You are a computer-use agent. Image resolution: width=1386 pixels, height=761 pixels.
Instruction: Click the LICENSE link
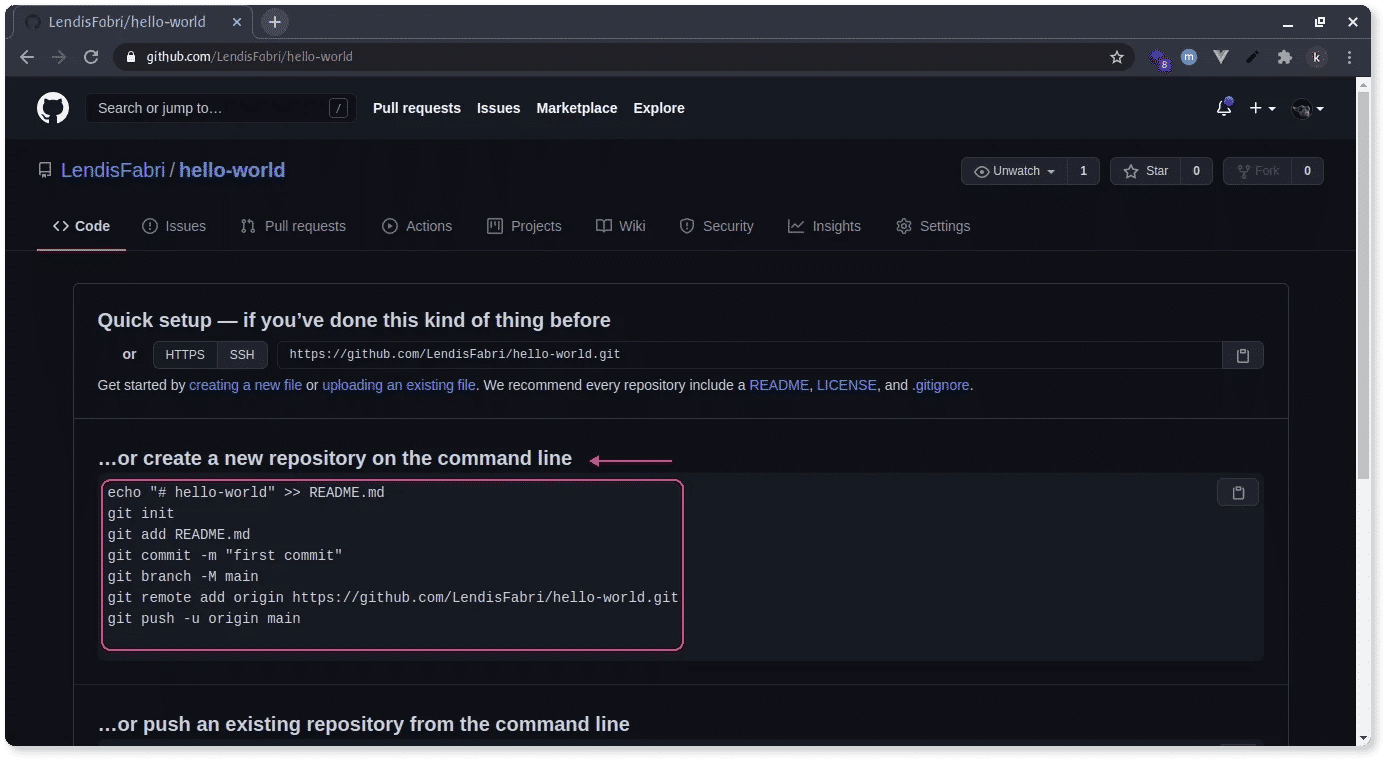tap(847, 385)
